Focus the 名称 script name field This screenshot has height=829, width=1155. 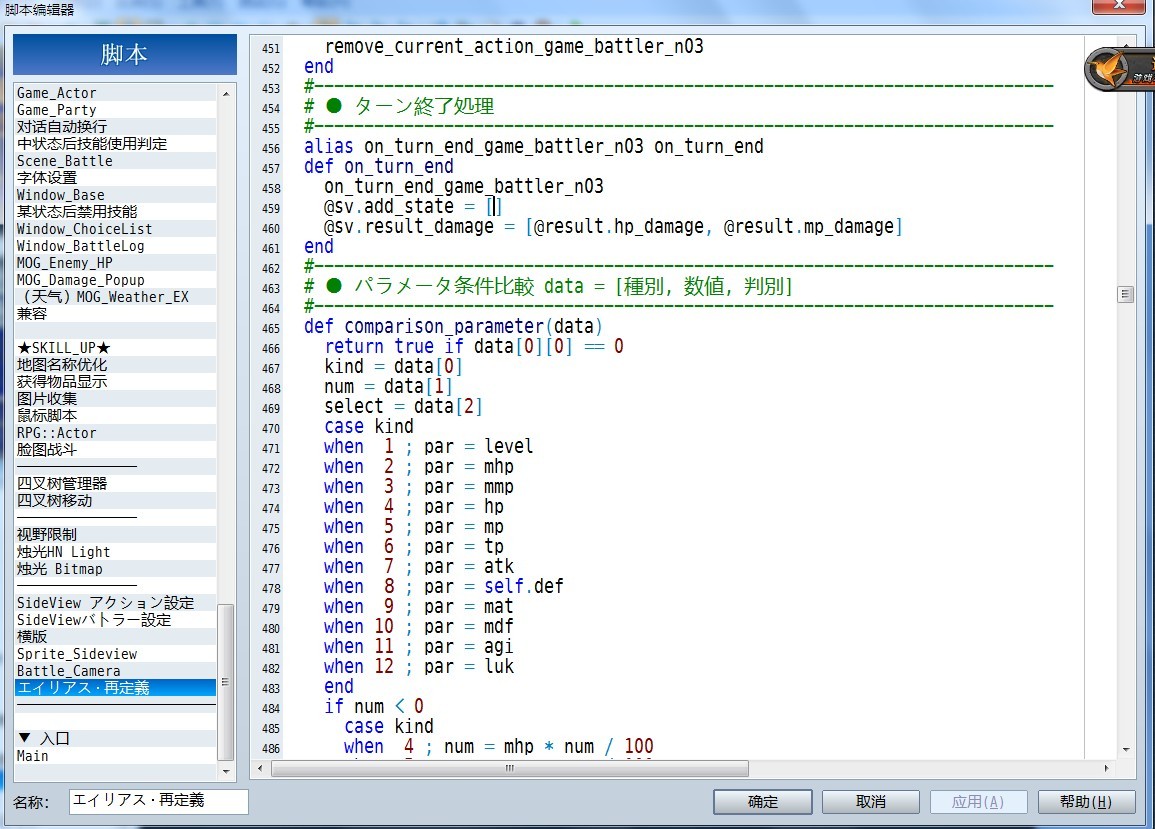[x=158, y=801]
